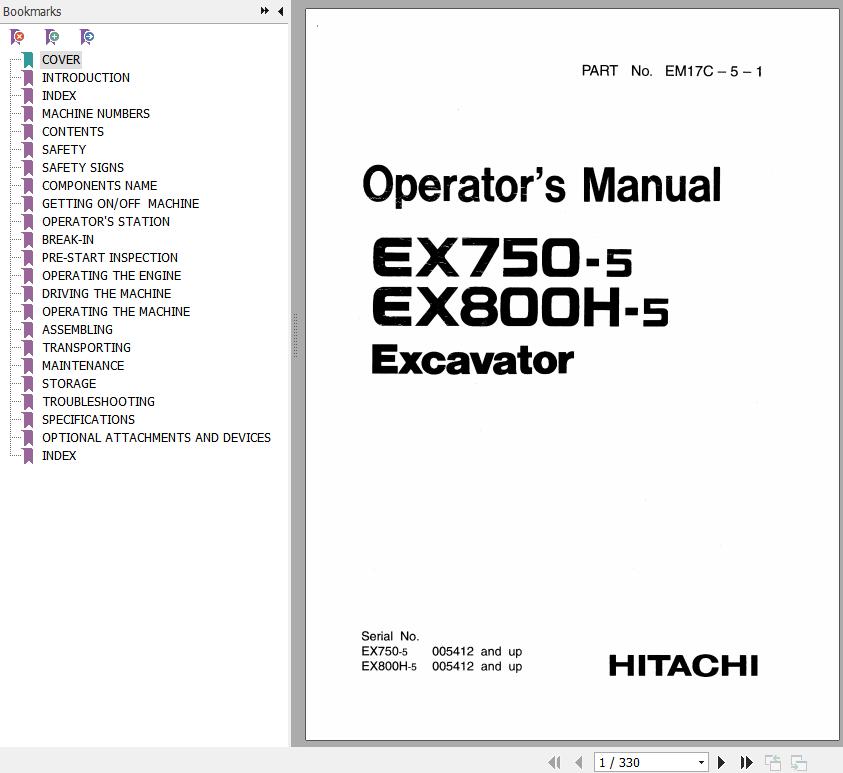Click the bookmark icon beside SAFETY SIGNS

click(28, 168)
